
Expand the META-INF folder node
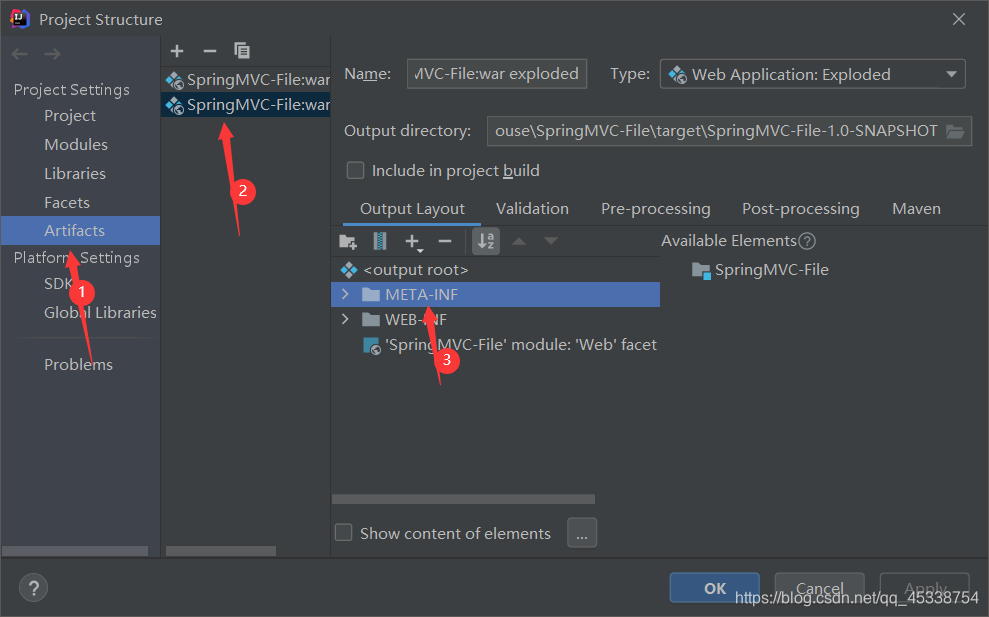click(x=345, y=294)
